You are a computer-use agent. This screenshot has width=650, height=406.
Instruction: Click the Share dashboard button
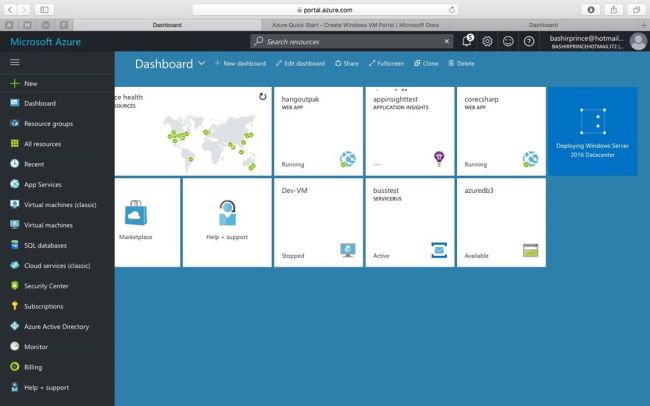[347, 63]
